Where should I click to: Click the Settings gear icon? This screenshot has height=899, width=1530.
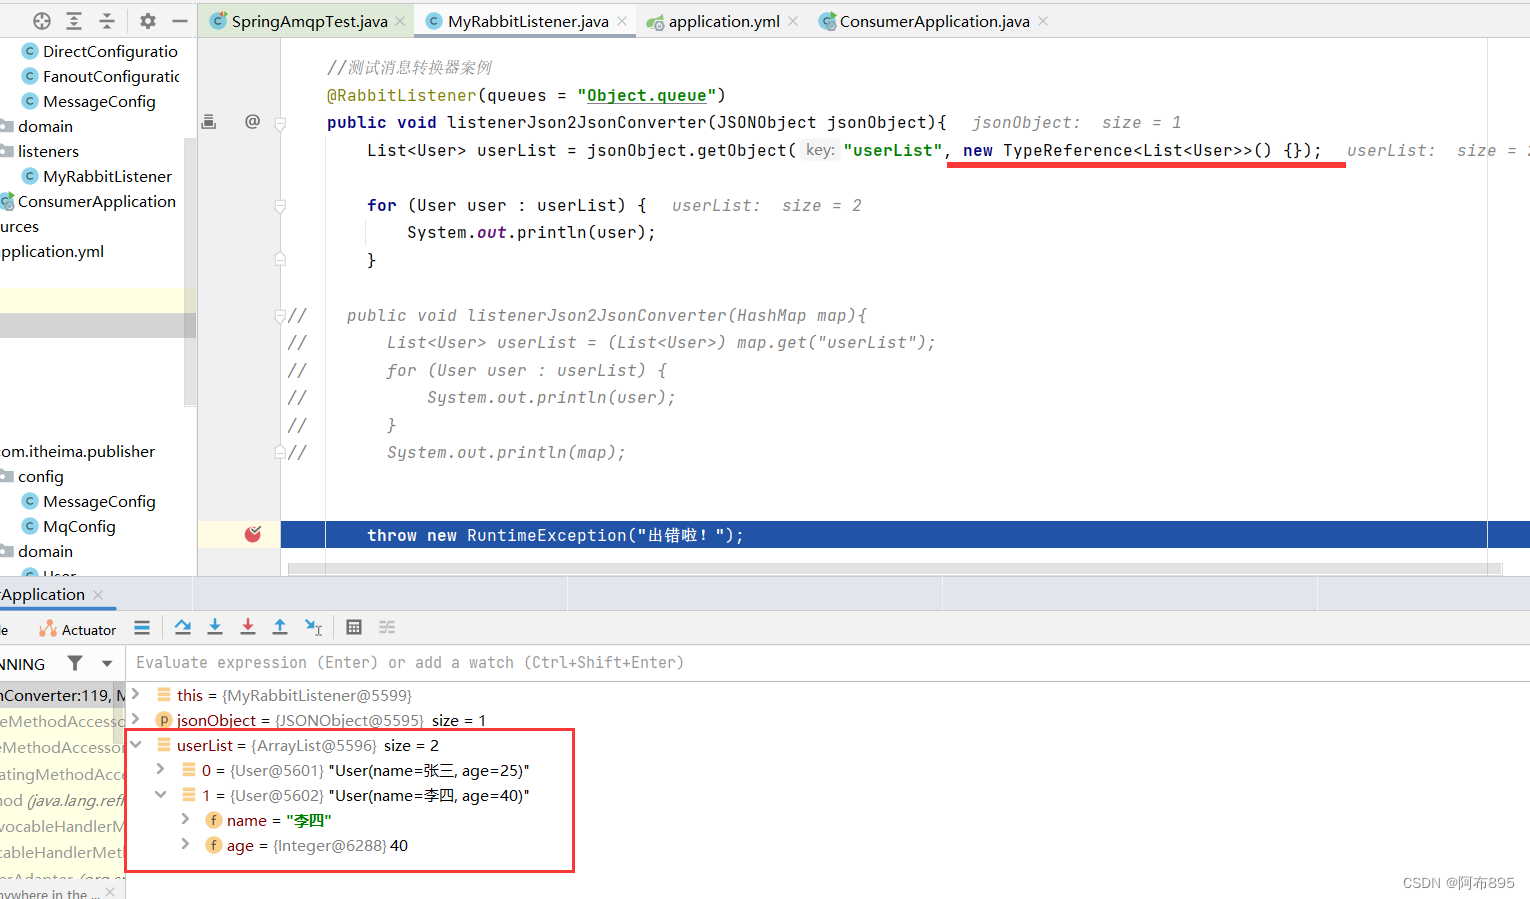(x=147, y=20)
